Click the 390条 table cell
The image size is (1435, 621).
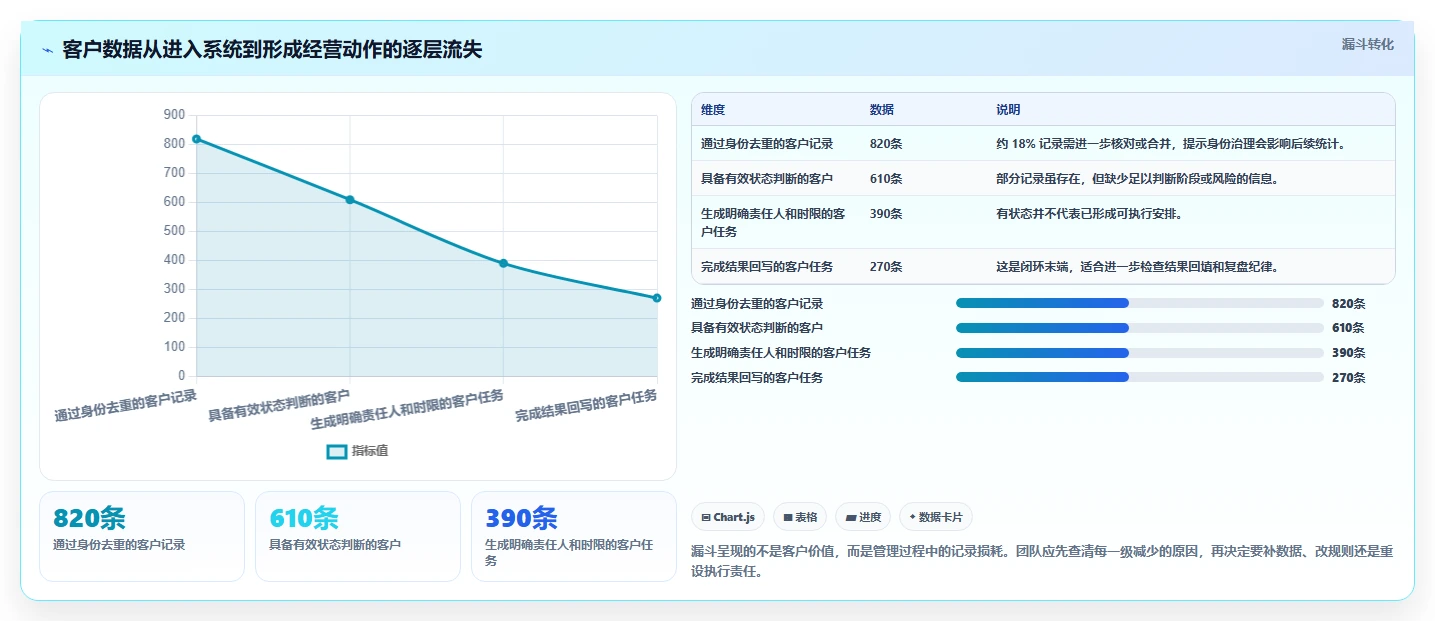886,214
